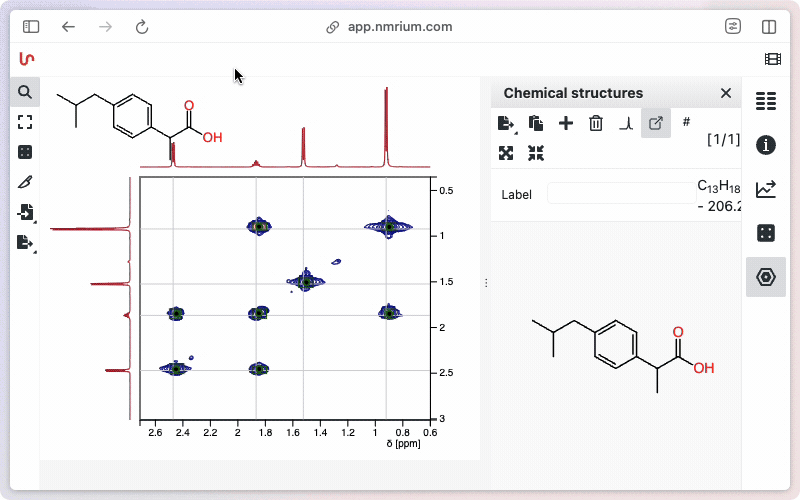Click the predict spectra peak icon

(626, 123)
